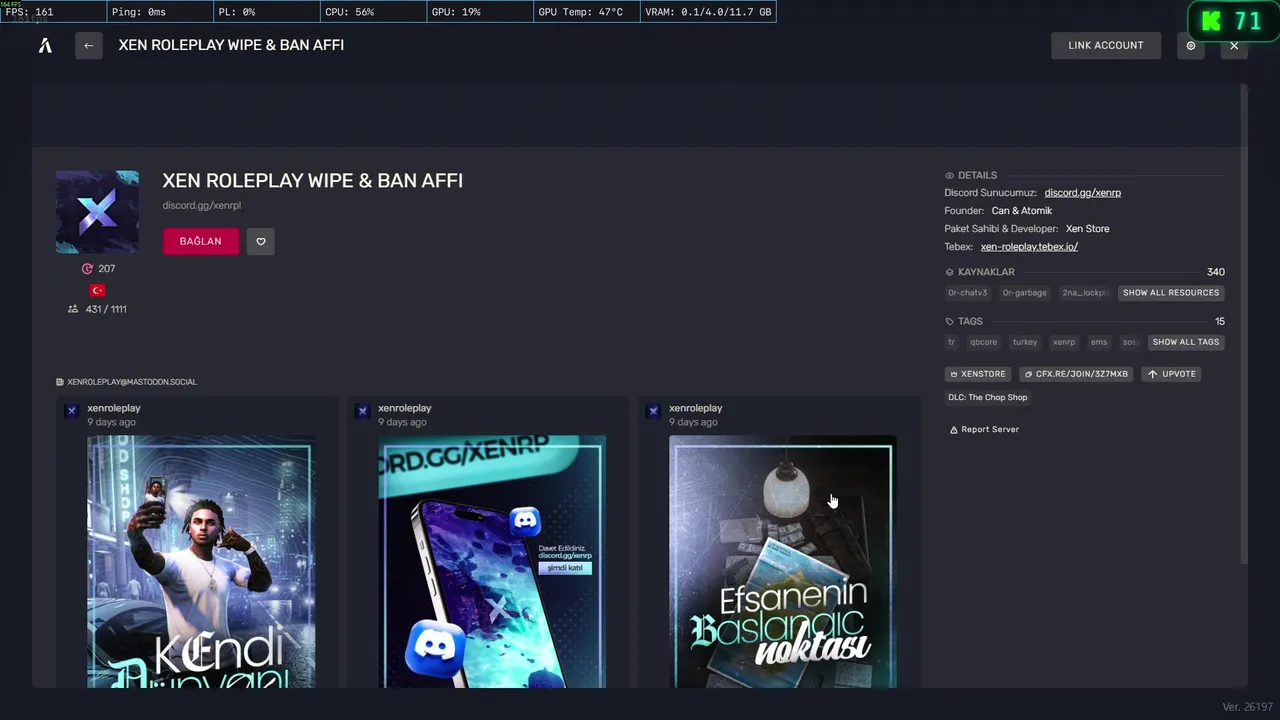Open the xen-roleplay.tebex.io link
This screenshot has height=720, width=1280.
(x=1029, y=247)
